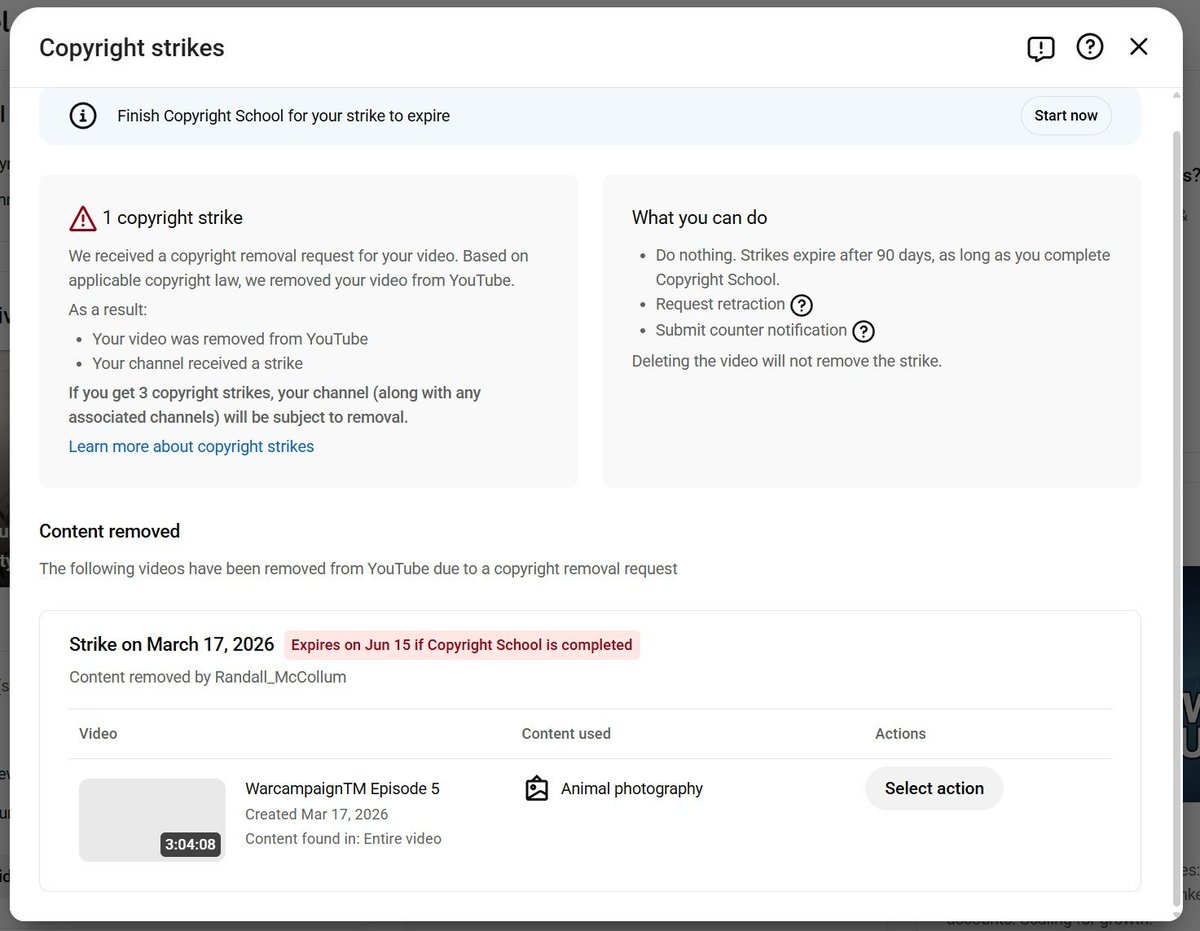
Task: Start Copyright School now
Action: pyautogui.click(x=1066, y=116)
